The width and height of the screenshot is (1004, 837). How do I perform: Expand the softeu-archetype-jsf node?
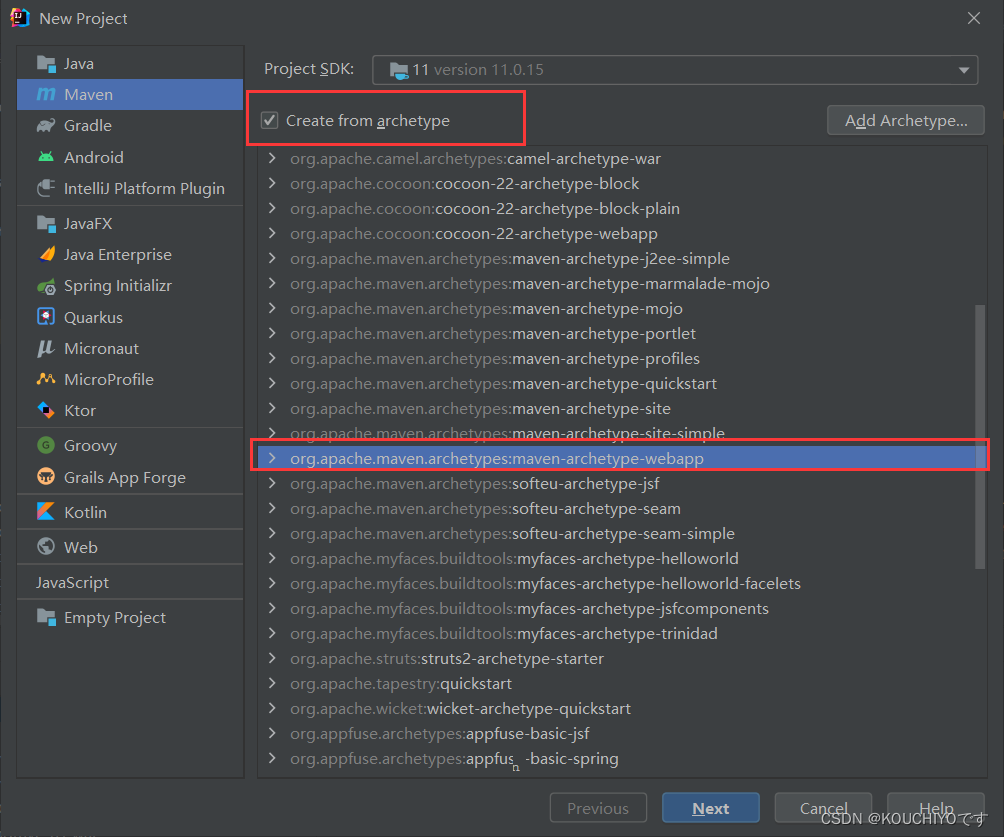272,483
